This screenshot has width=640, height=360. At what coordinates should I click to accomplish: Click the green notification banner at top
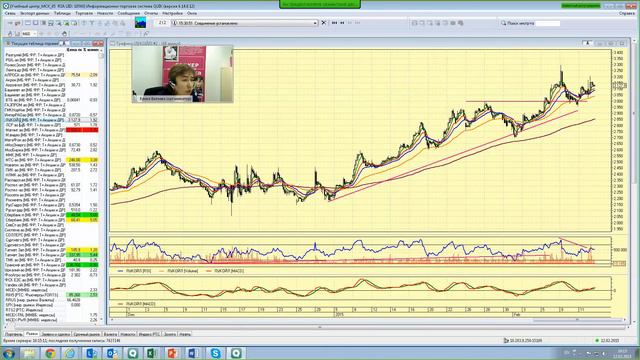tap(320, 4)
